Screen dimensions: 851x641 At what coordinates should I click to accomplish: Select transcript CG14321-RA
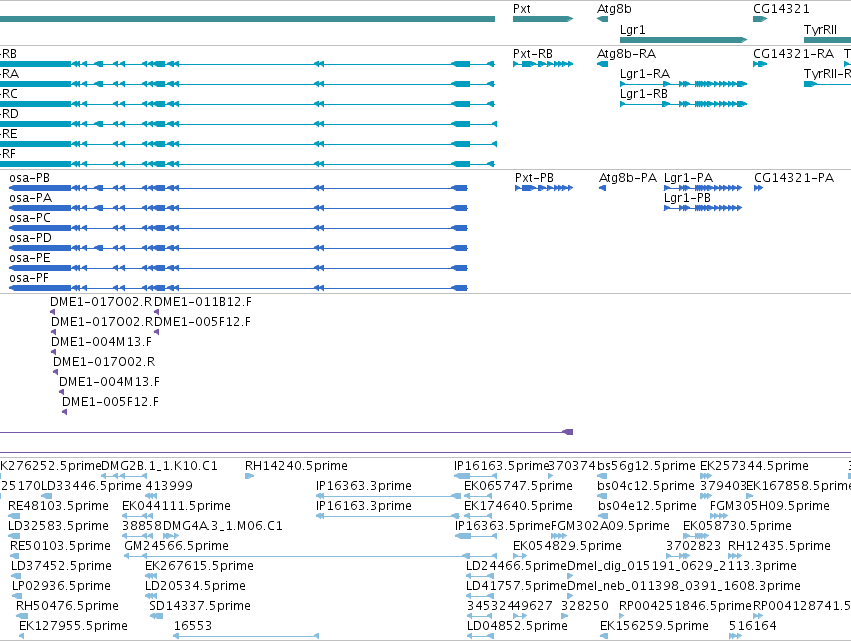(793, 54)
